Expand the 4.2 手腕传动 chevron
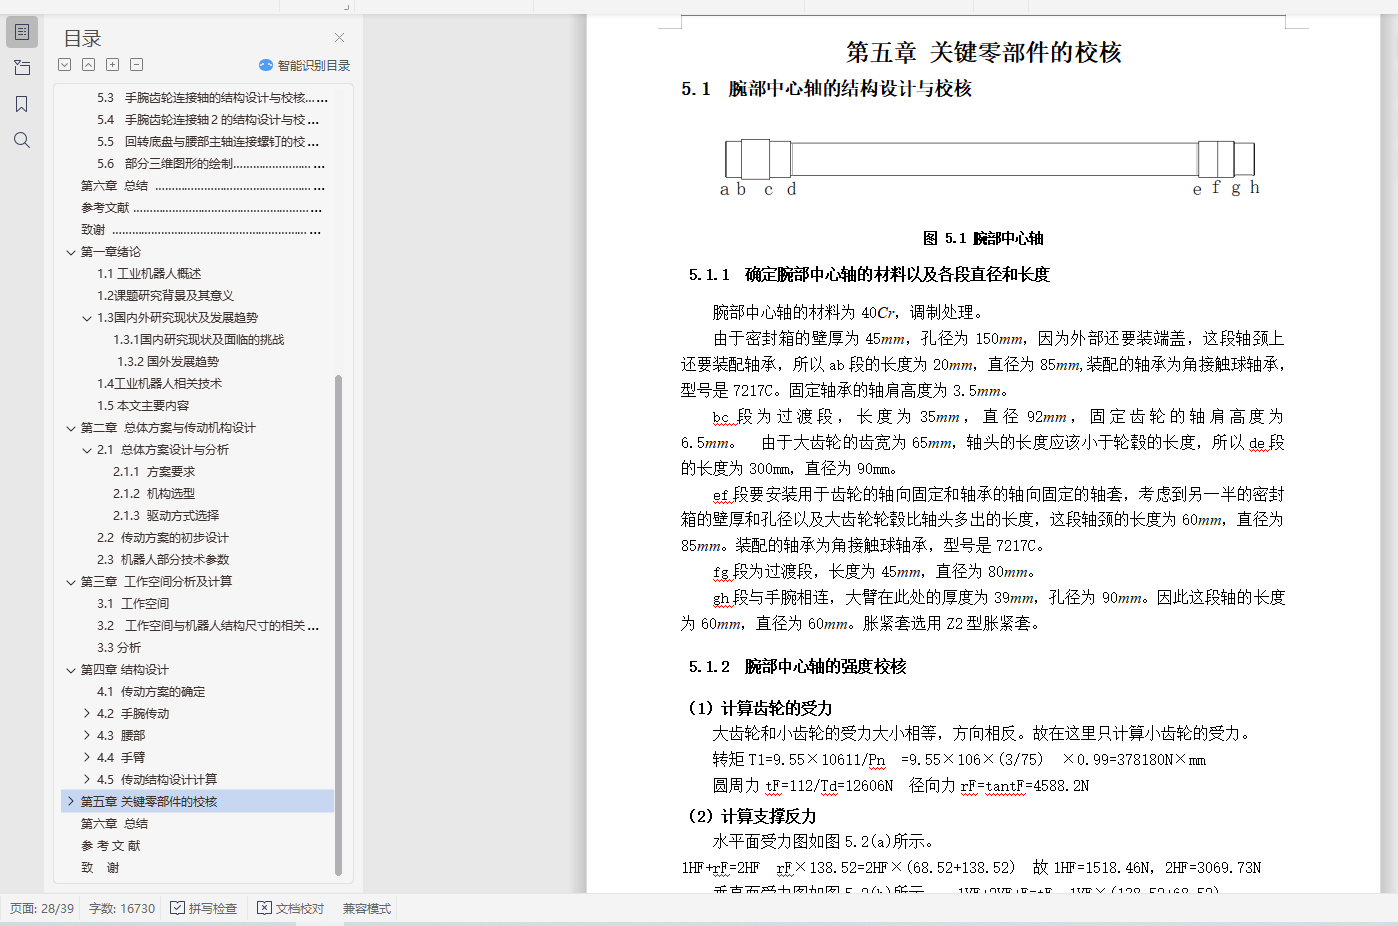Image resolution: width=1398 pixels, height=926 pixels. click(87, 714)
